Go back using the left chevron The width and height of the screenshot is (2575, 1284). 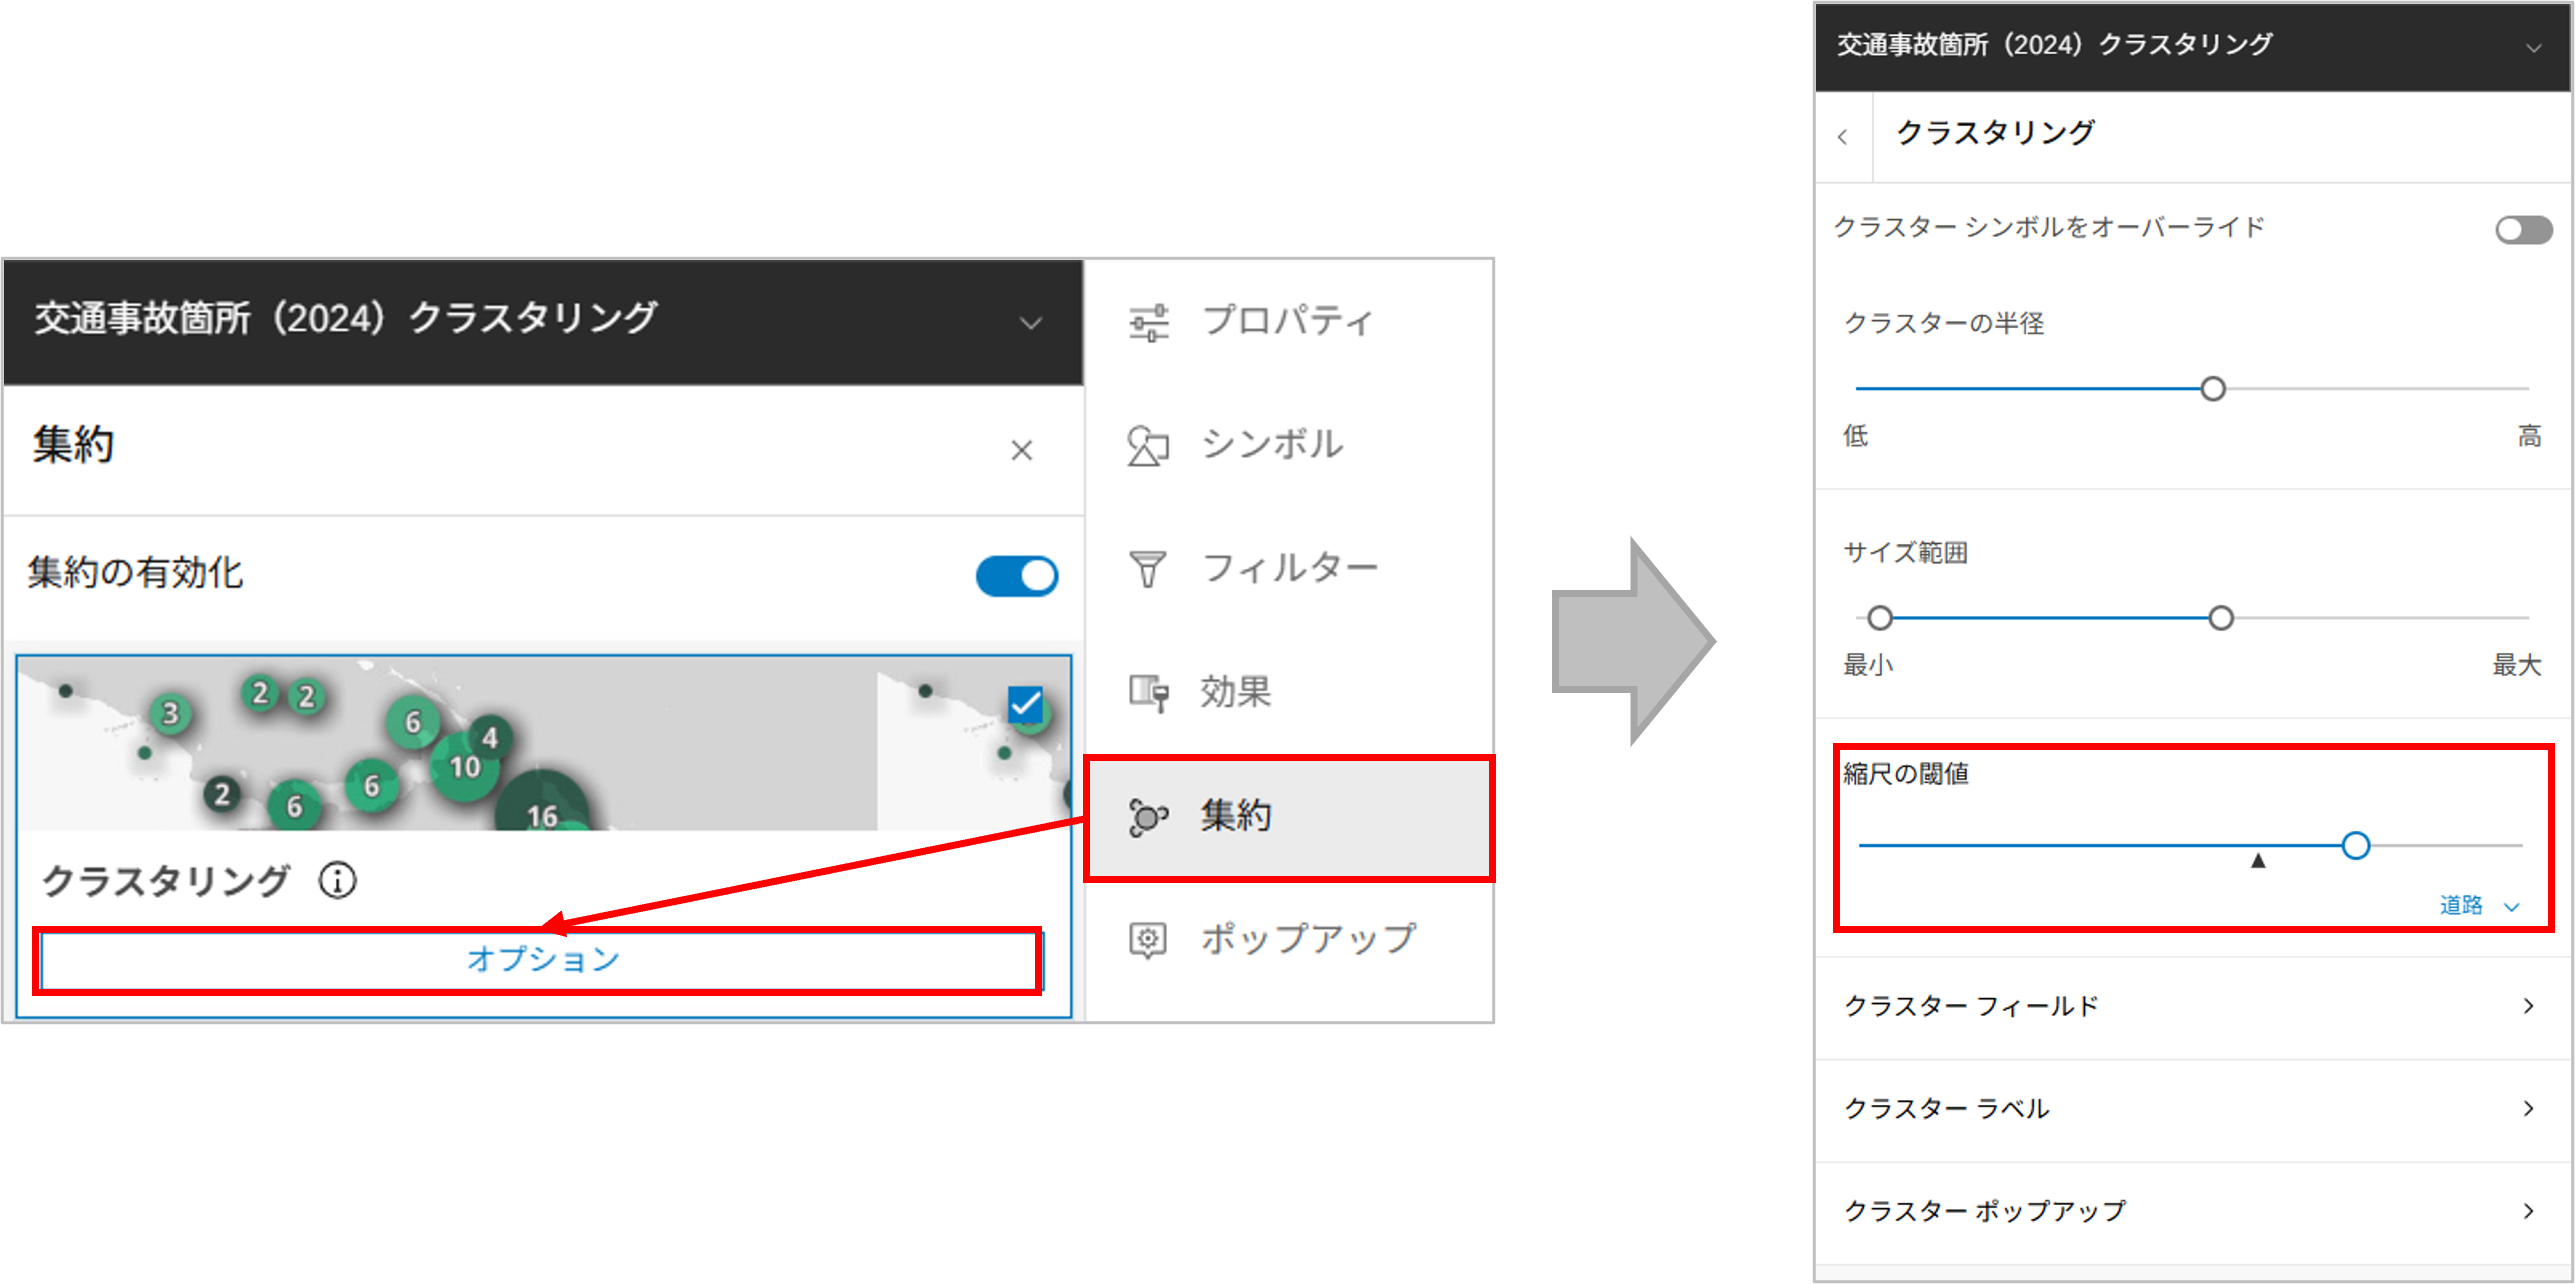coord(1843,137)
